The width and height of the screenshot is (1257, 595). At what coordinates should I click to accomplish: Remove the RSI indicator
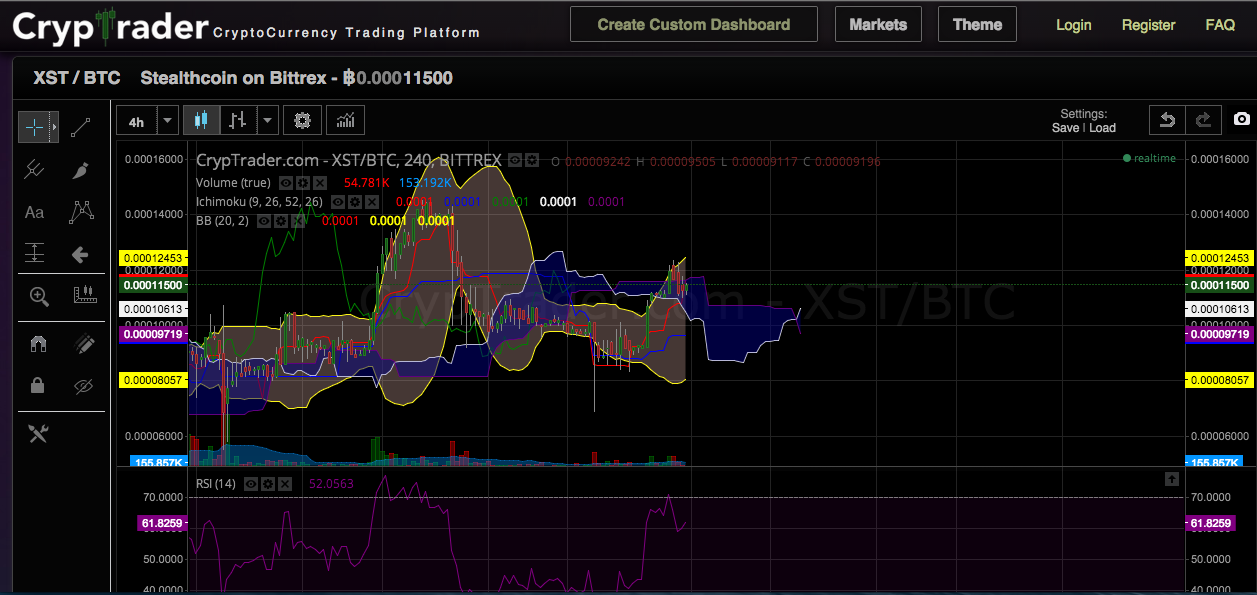point(285,484)
